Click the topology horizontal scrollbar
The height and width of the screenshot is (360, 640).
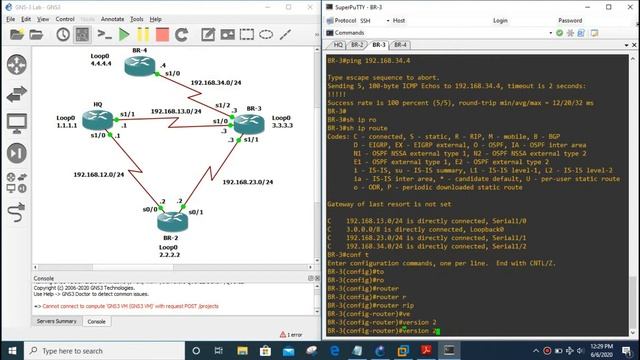173,267
